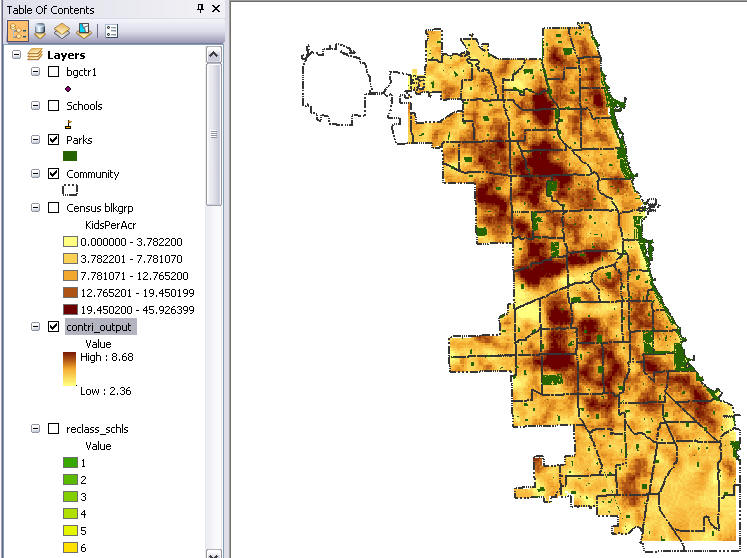Click reclass_schls value 2 swatch
The image size is (747, 558).
click(x=70, y=480)
